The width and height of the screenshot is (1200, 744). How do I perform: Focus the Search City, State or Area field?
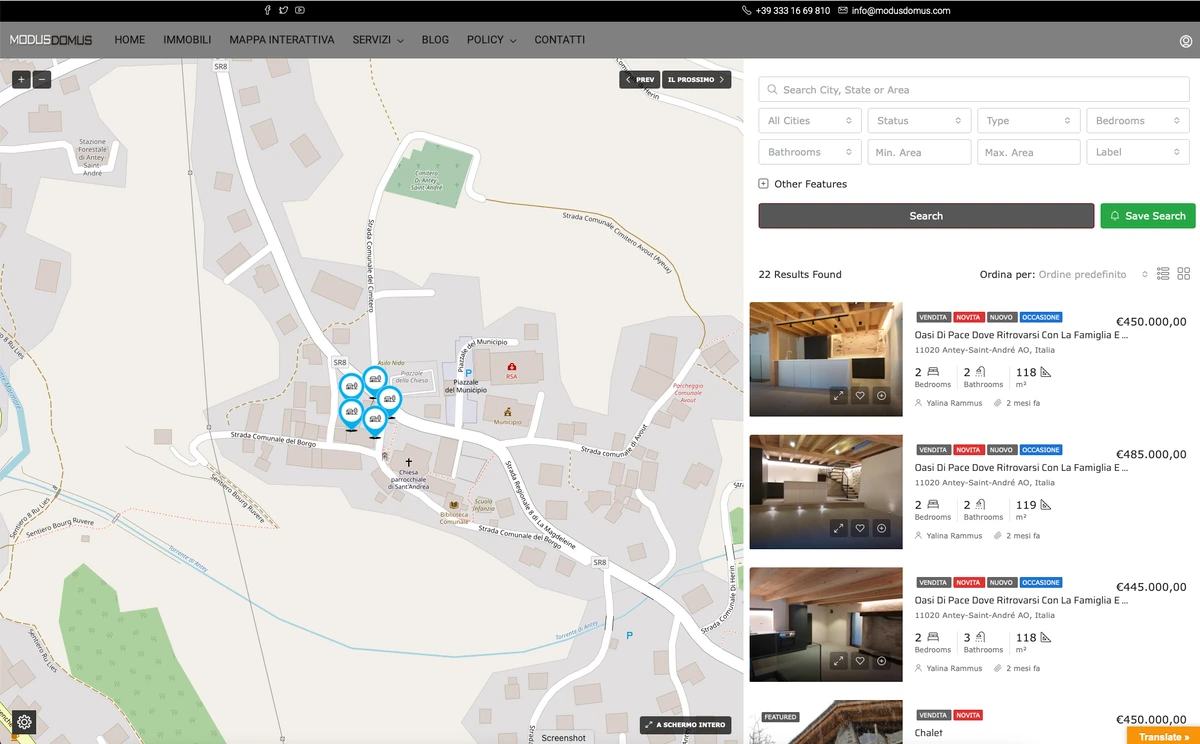[975, 90]
